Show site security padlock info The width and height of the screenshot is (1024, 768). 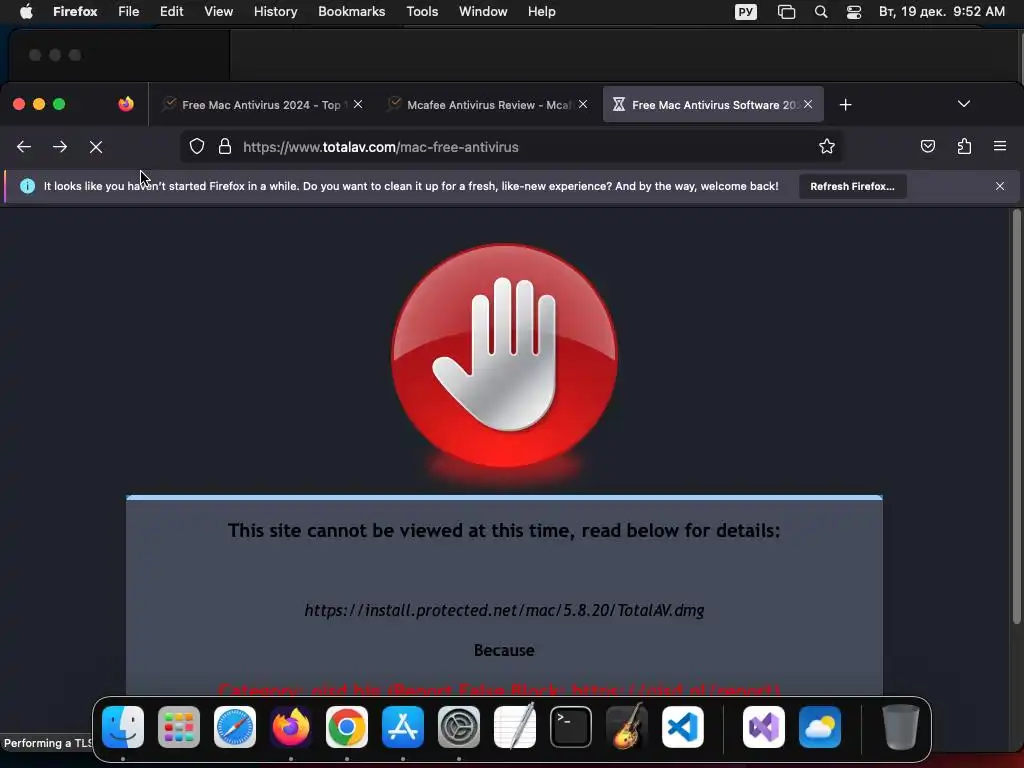pyautogui.click(x=225, y=147)
